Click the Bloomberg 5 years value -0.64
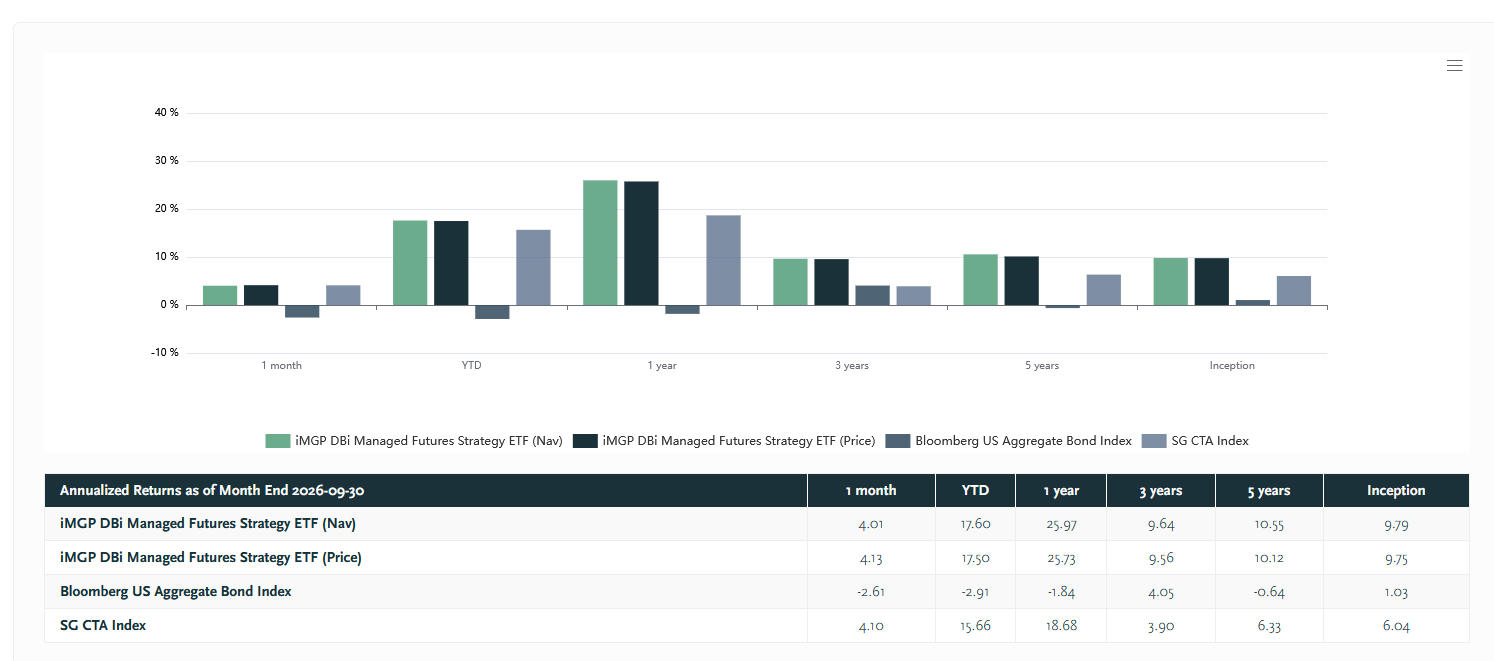This screenshot has width=1494, height=661. [x=1269, y=592]
